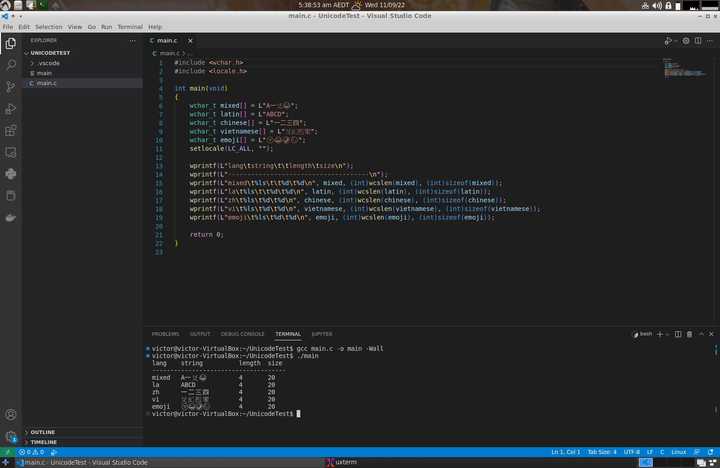Viewport: 720px width, 468px height.
Task: Open the Search view in activity bar
Action: [x=11, y=65]
